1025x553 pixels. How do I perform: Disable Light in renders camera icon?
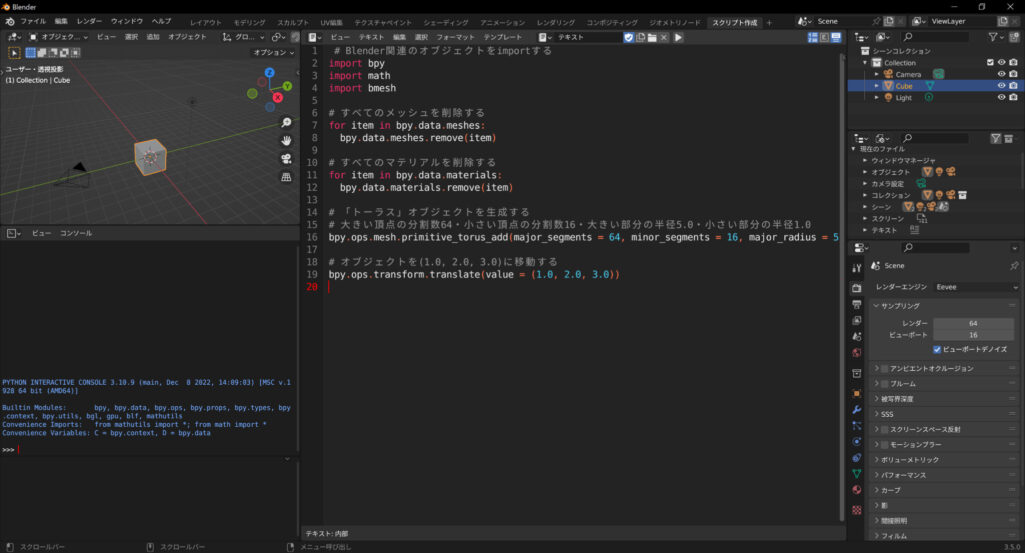[x=1013, y=97]
